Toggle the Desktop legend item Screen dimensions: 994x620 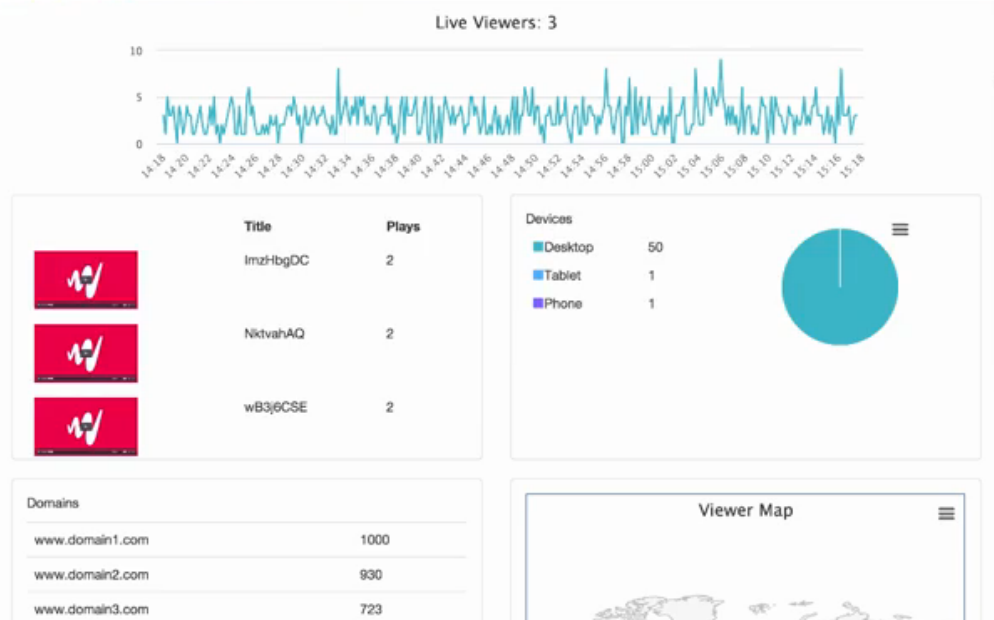(568, 247)
